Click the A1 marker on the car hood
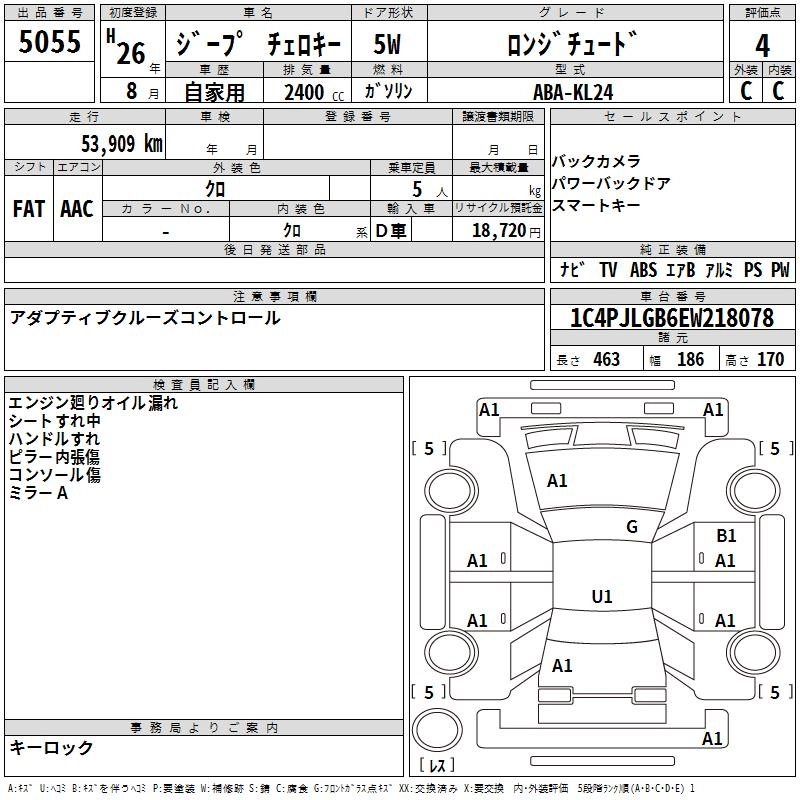The width and height of the screenshot is (800, 800). click(x=557, y=481)
